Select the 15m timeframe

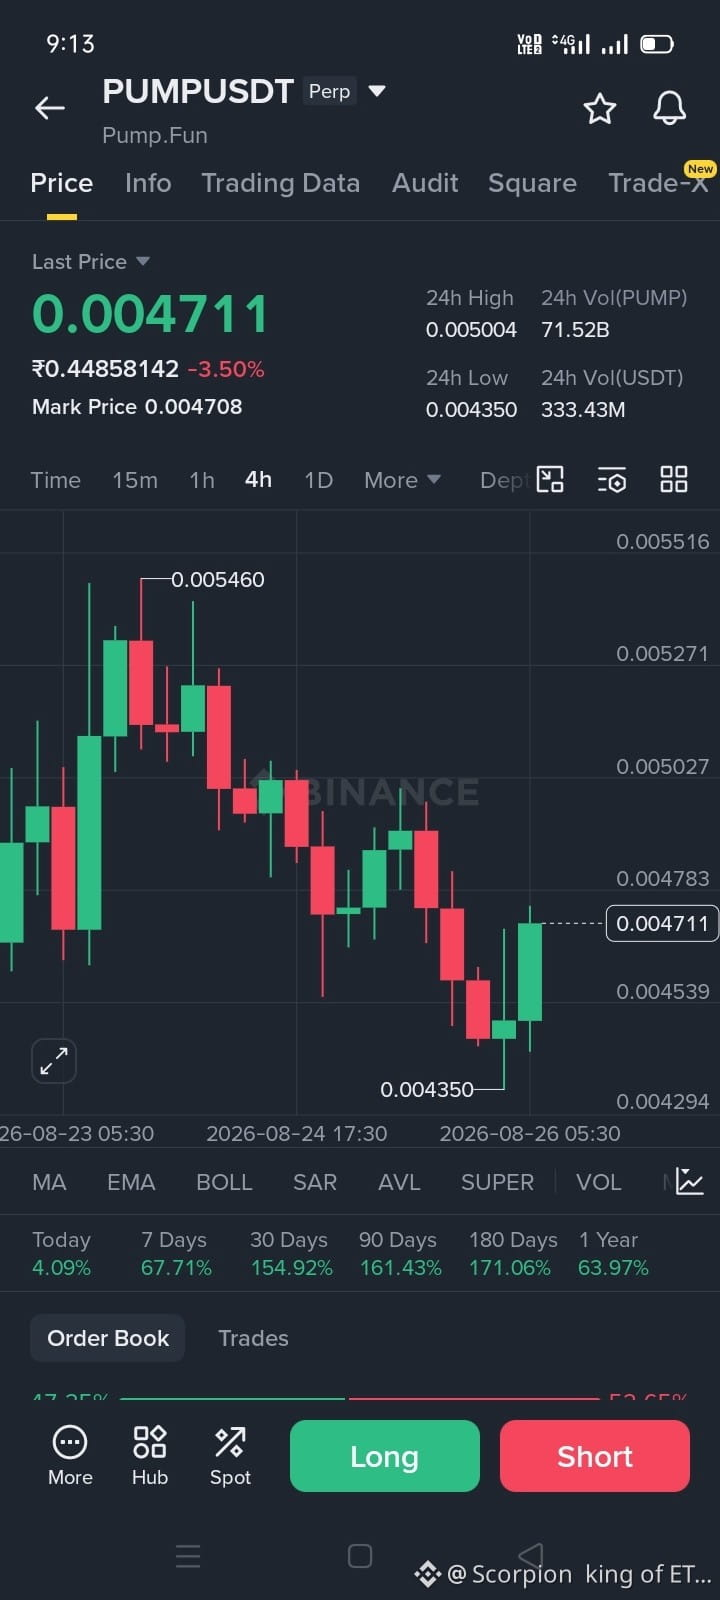[135, 480]
